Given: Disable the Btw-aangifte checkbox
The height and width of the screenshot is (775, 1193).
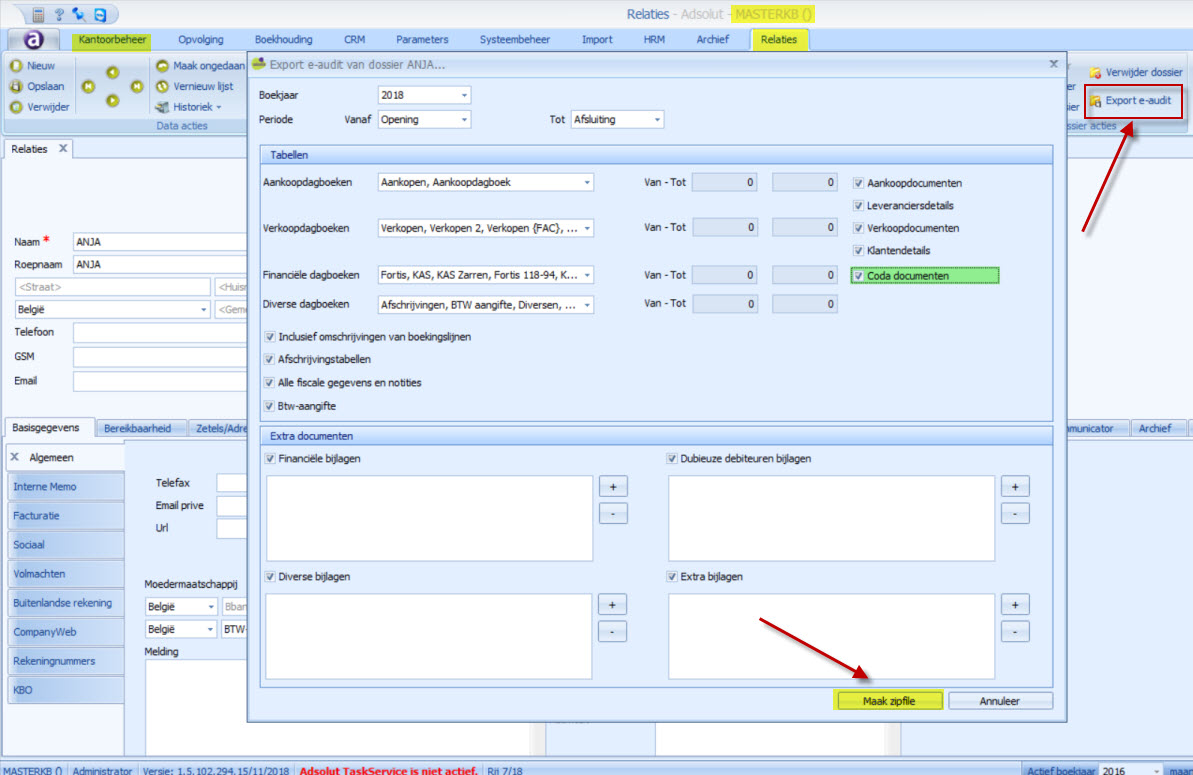Looking at the screenshot, I should (269, 406).
